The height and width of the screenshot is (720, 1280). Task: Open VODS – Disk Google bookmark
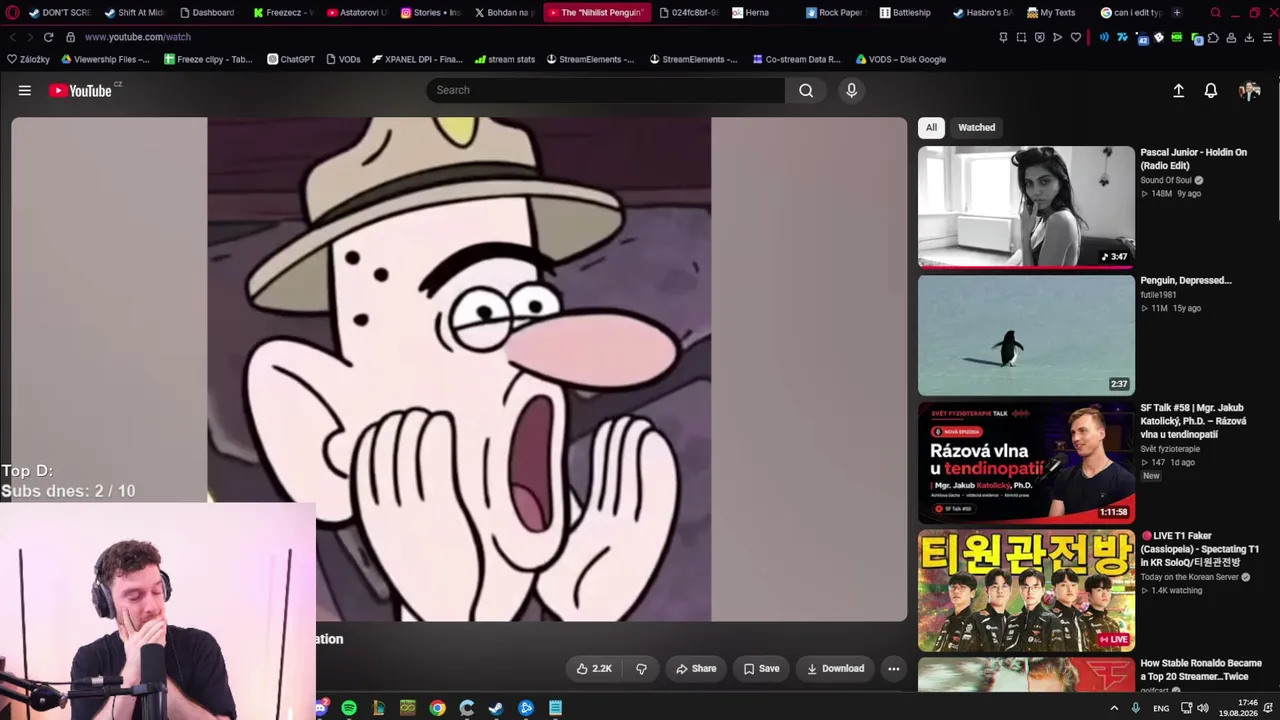click(900, 59)
